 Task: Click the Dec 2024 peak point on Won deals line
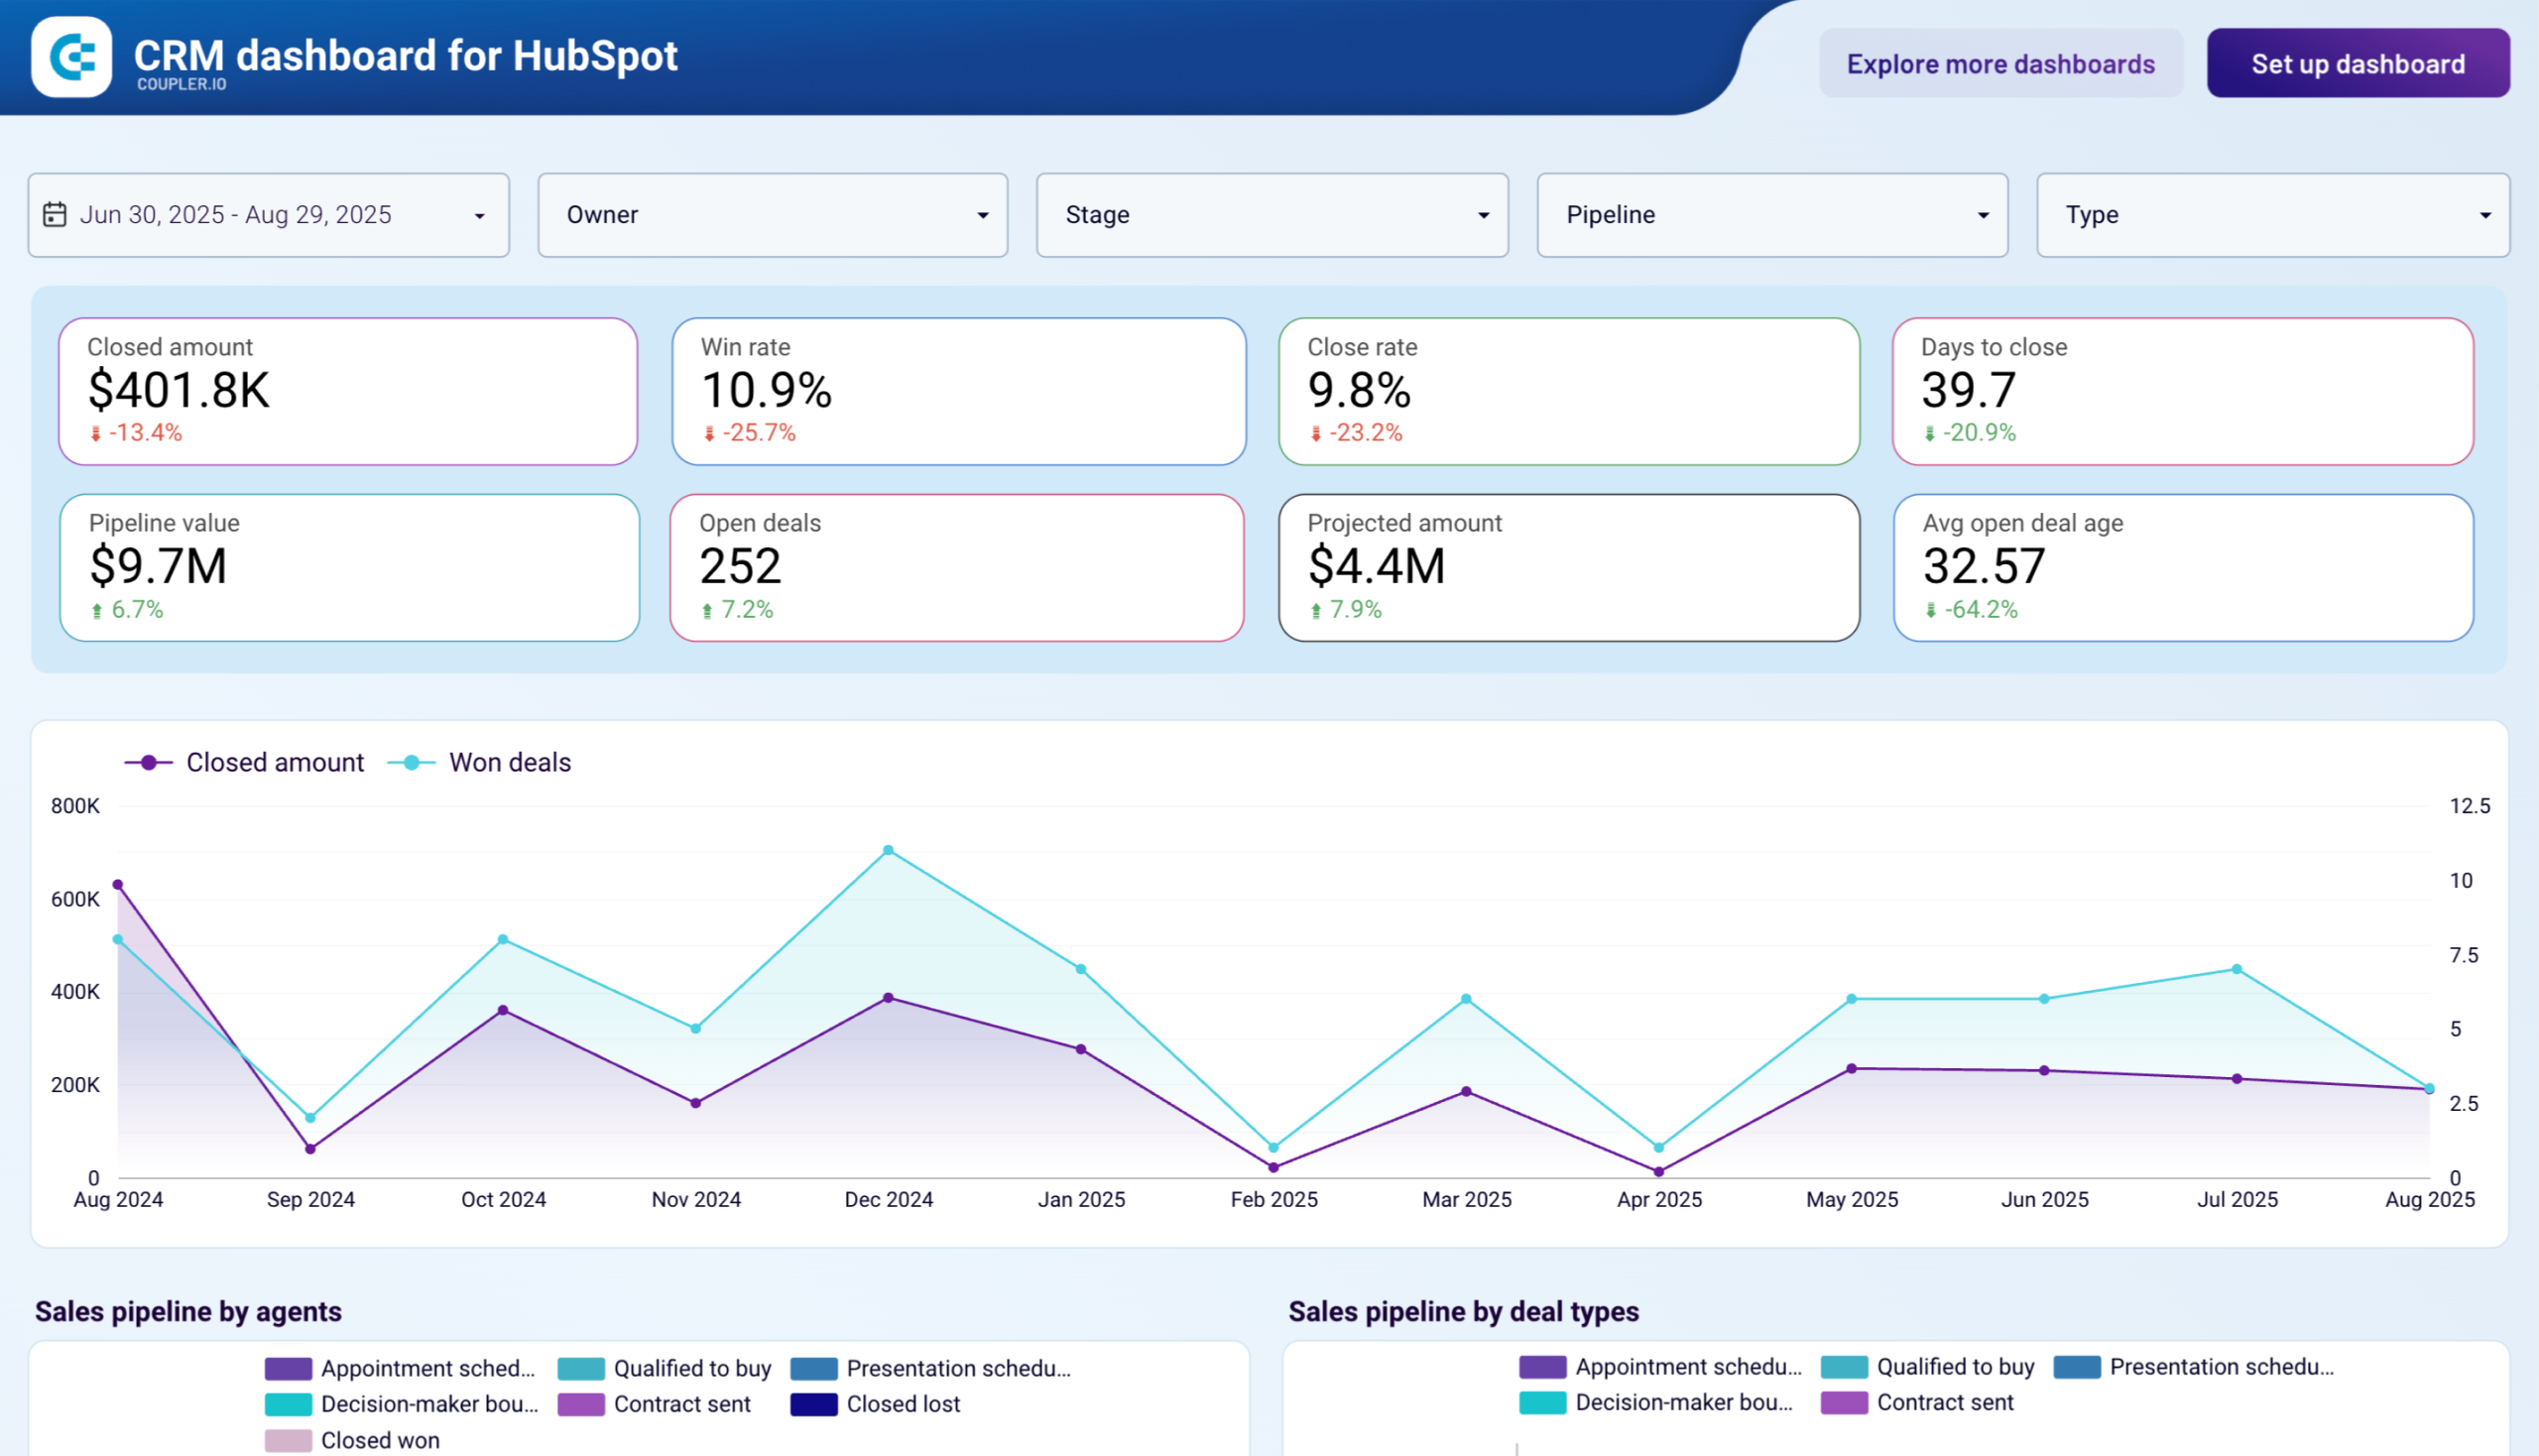[888, 849]
